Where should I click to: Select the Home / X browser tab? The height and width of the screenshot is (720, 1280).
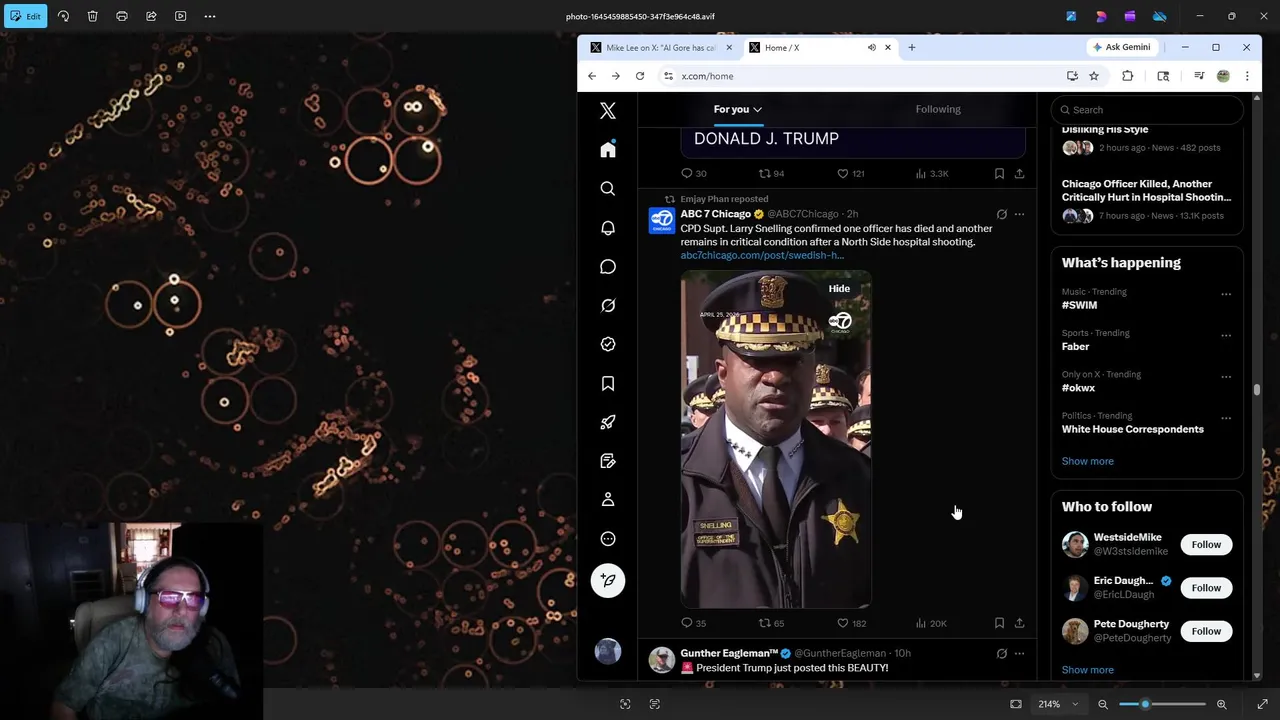pyautogui.click(x=820, y=48)
